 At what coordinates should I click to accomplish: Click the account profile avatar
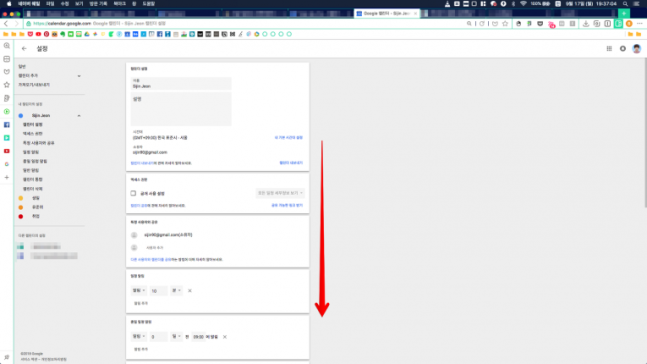pyautogui.click(x=637, y=49)
